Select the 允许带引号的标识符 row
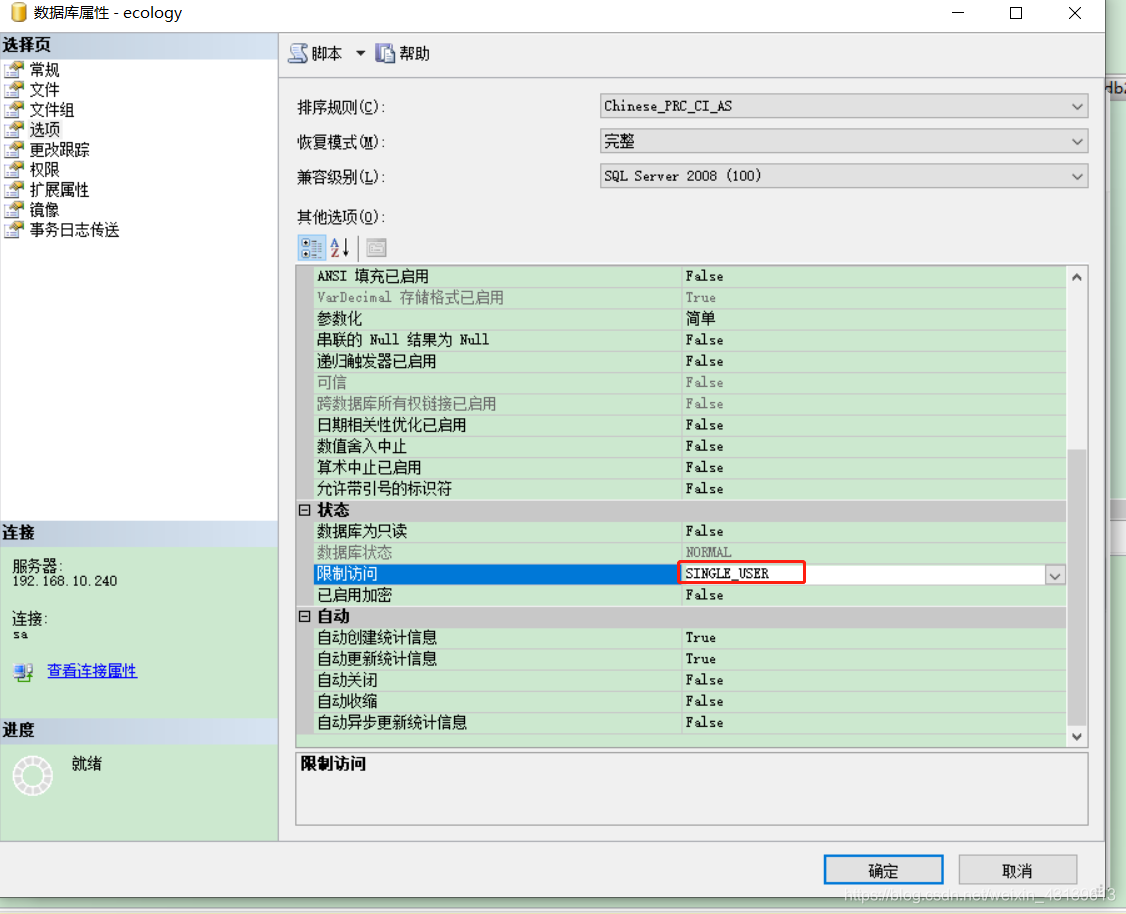 690,489
